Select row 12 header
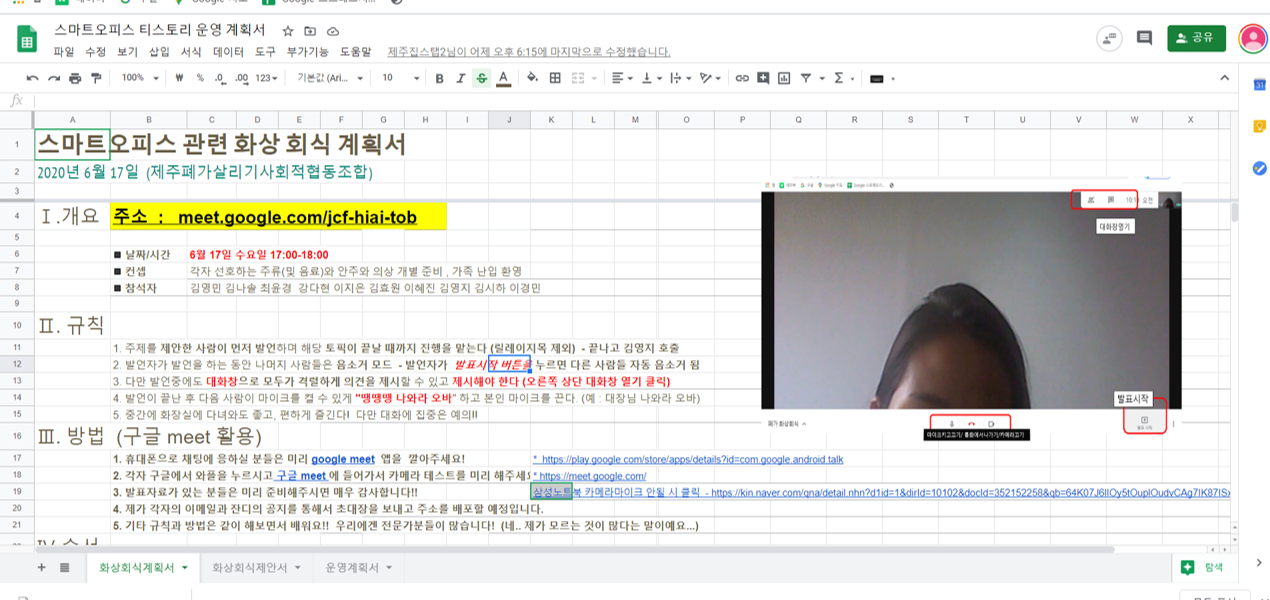The height and width of the screenshot is (600, 1270). 17,364
